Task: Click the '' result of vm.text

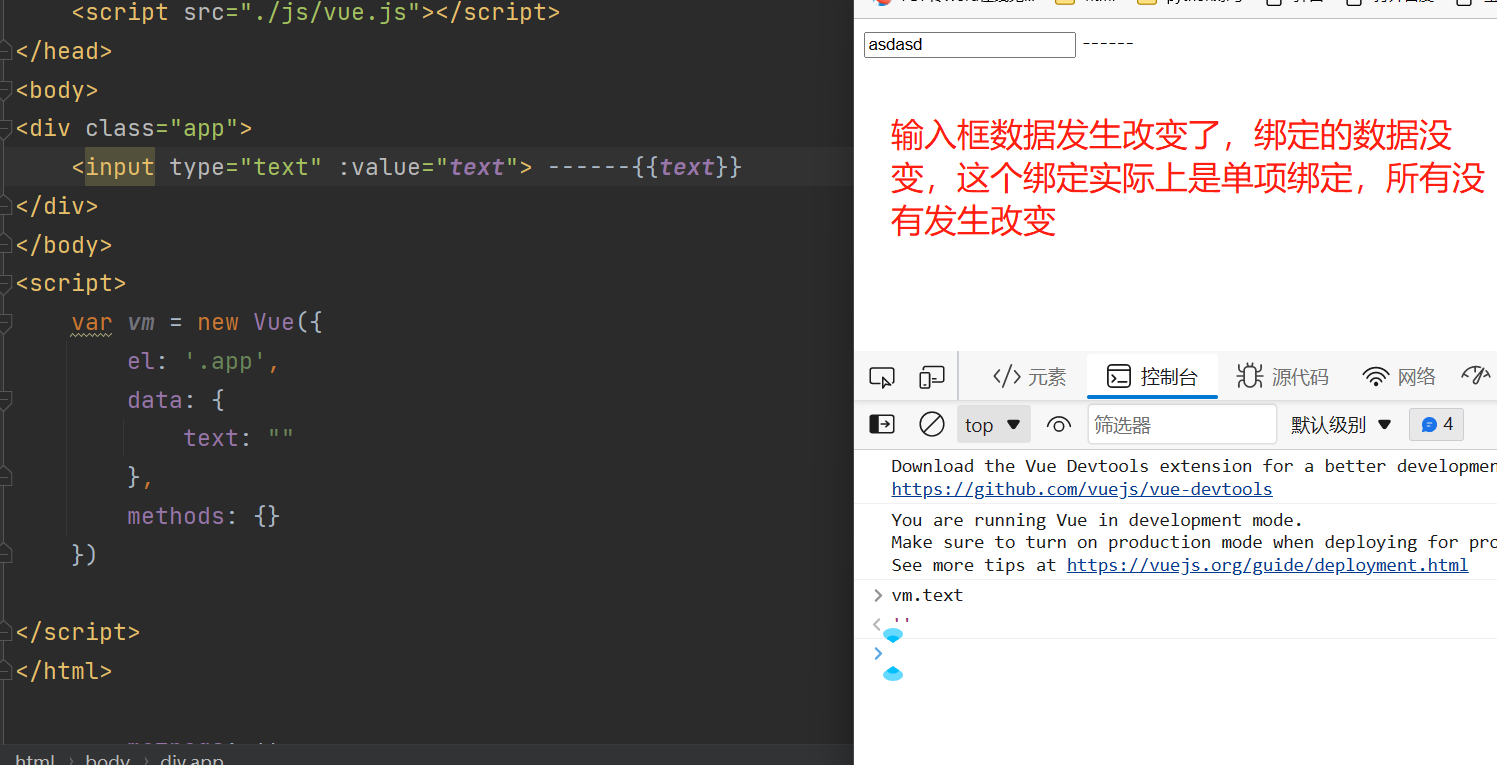Action: tap(901, 623)
